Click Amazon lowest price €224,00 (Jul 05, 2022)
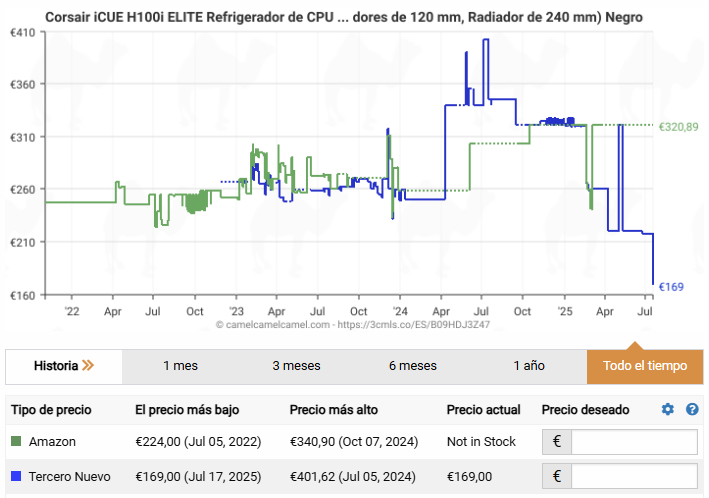The height and width of the screenshot is (498, 709). [198, 441]
